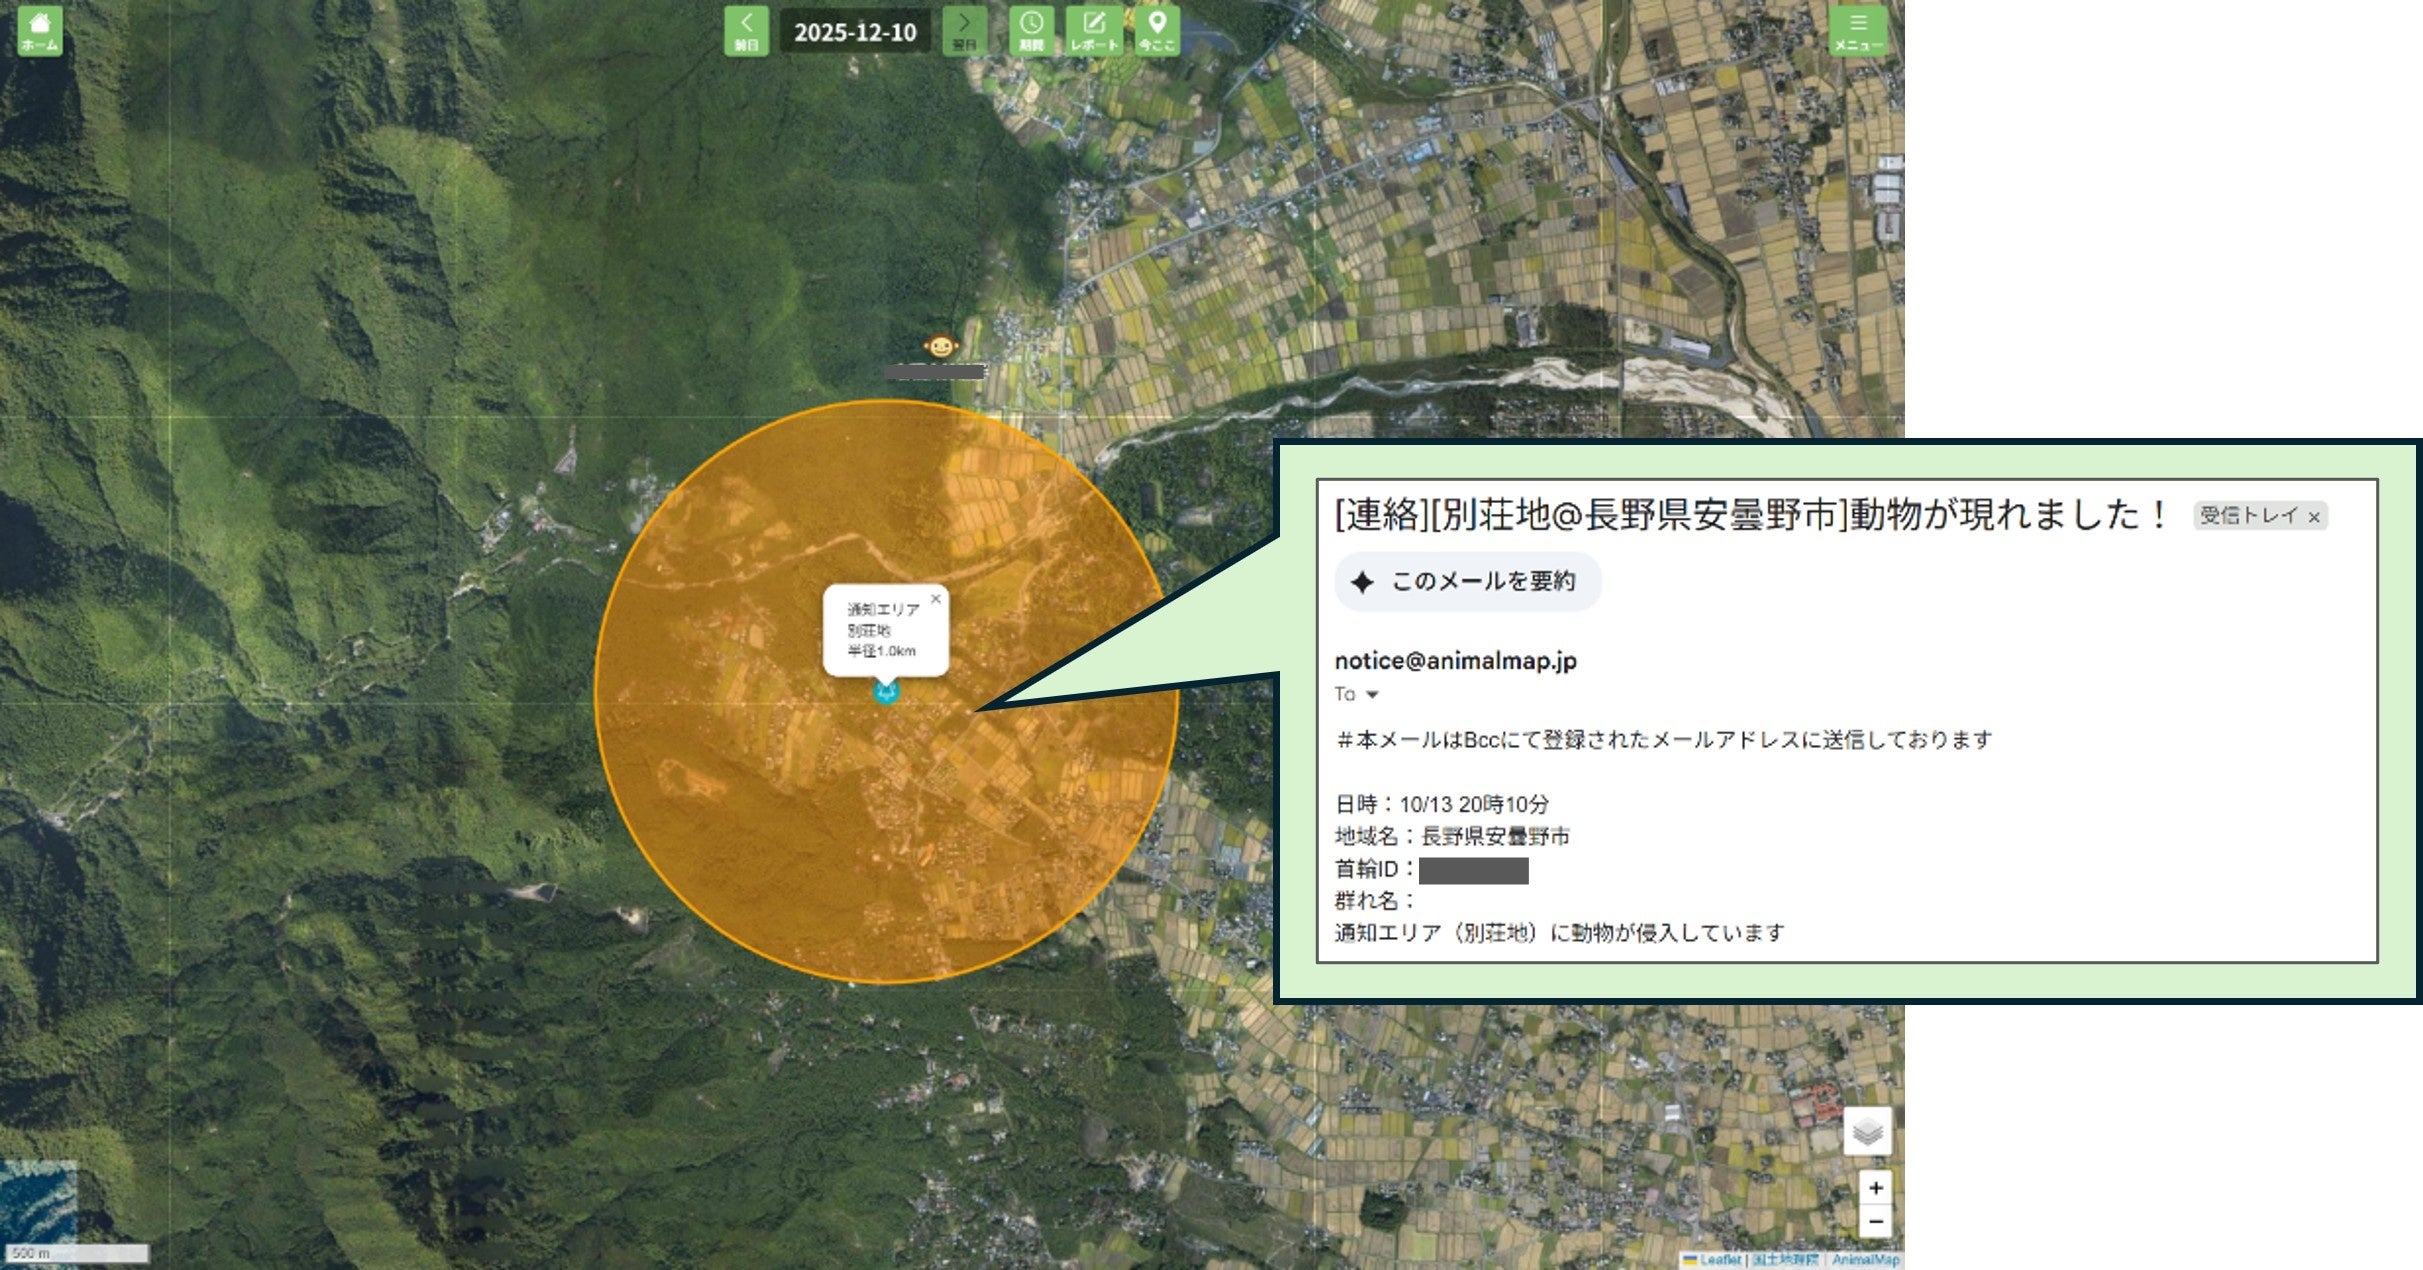
Task: Go to previous day (前日)
Action: [x=746, y=31]
